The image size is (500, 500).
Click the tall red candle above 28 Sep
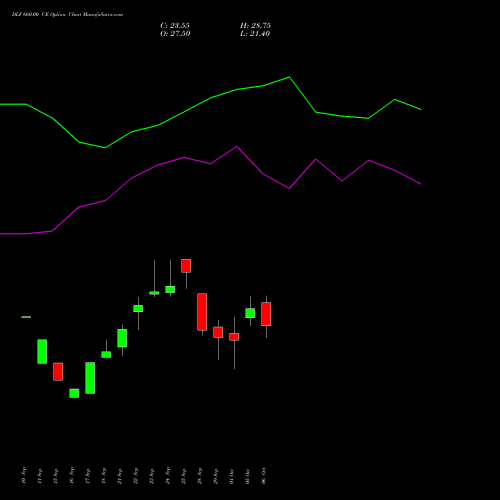[x=202, y=312]
